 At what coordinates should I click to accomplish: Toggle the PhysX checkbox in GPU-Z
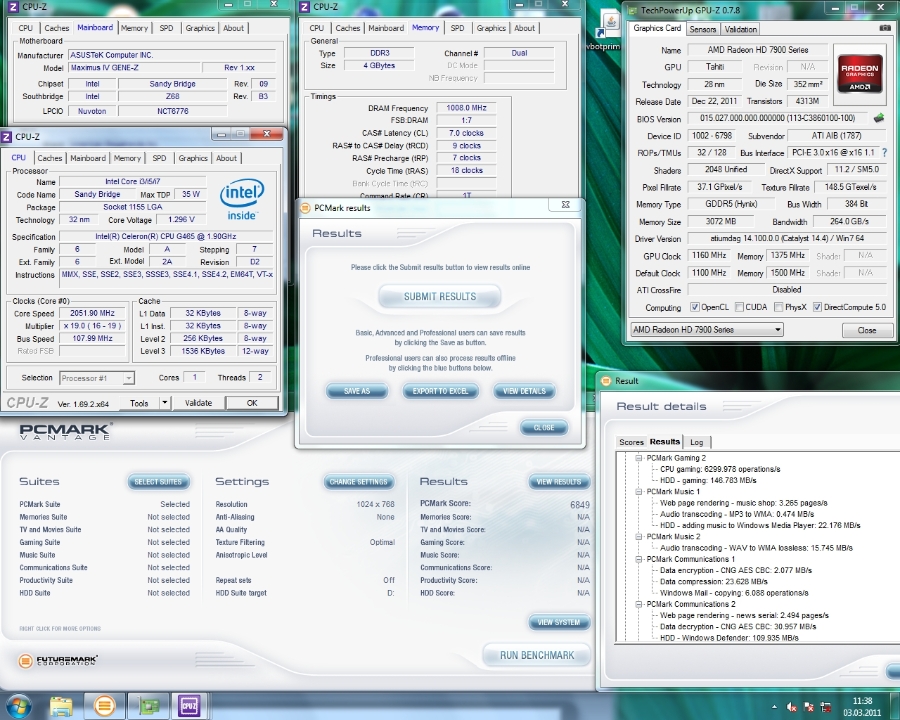pyautogui.click(x=778, y=307)
